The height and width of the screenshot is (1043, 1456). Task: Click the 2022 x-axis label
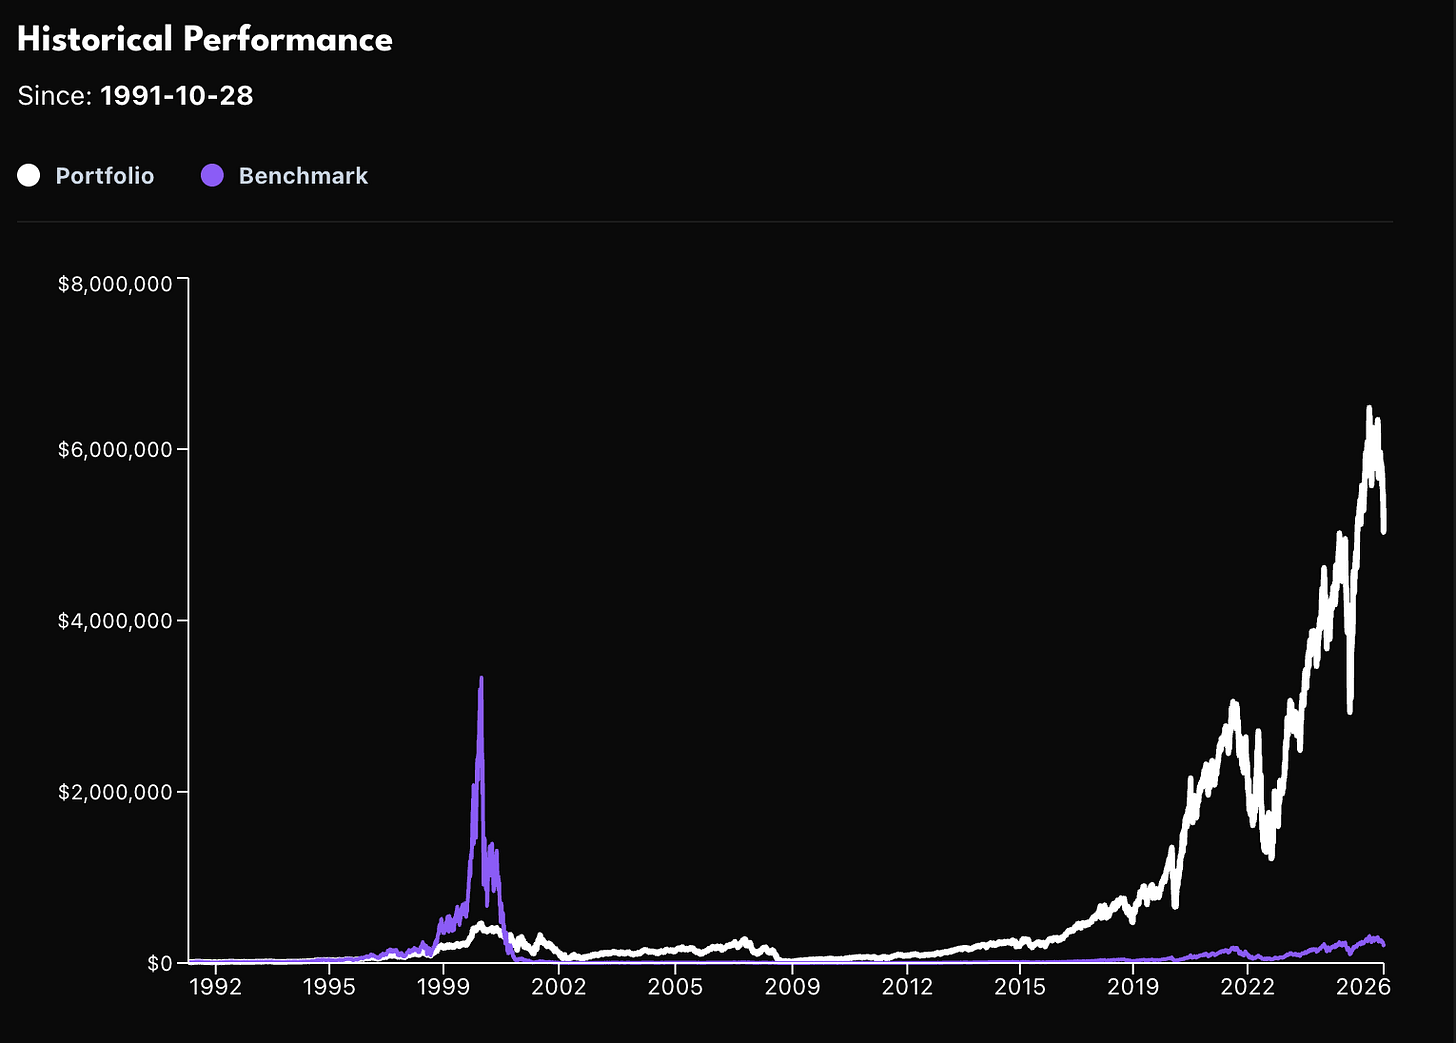1248,987
